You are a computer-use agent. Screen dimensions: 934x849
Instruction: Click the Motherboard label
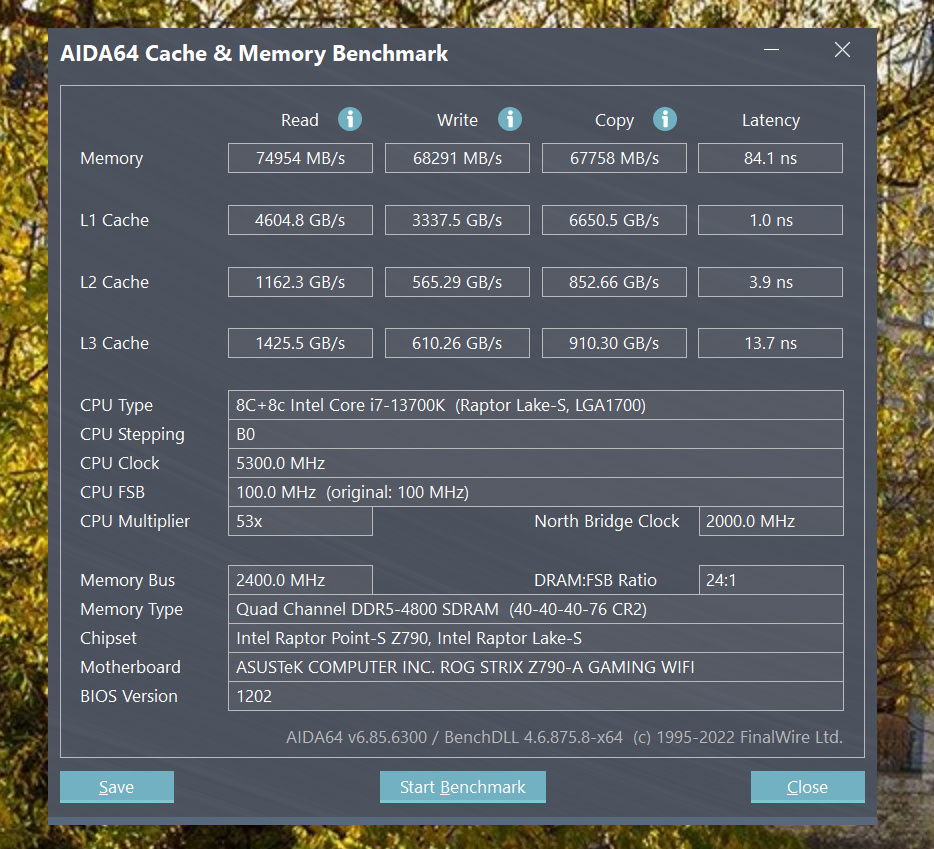(130, 667)
